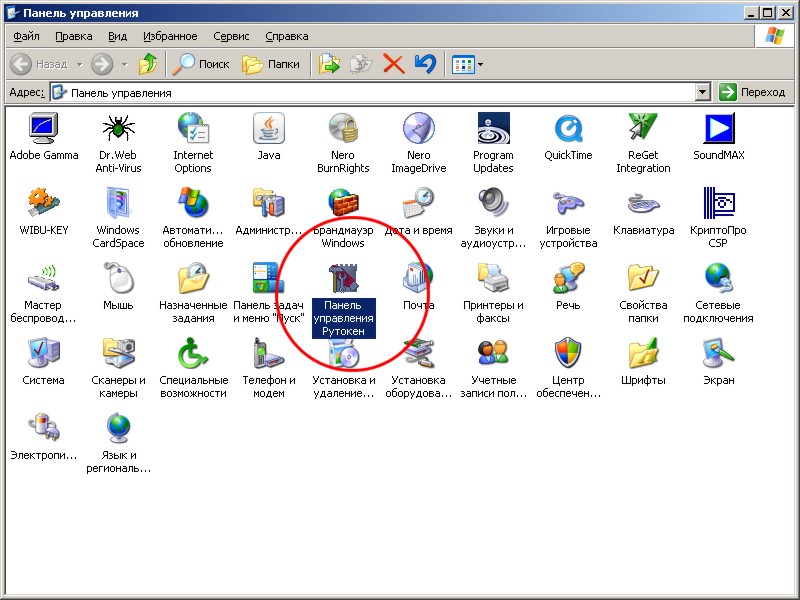
Task: Open the QuickTime settings icon
Action: 568,129
